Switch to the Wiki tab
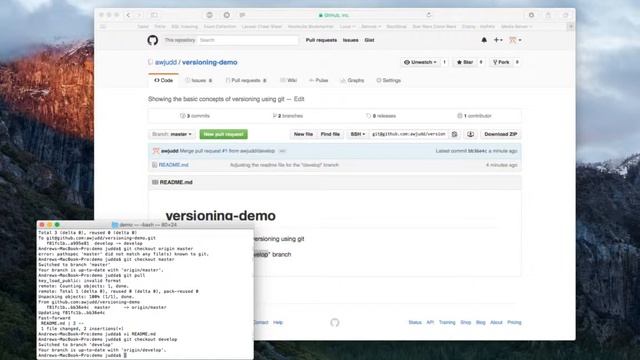The width and height of the screenshot is (640, 360). [289, 80]
